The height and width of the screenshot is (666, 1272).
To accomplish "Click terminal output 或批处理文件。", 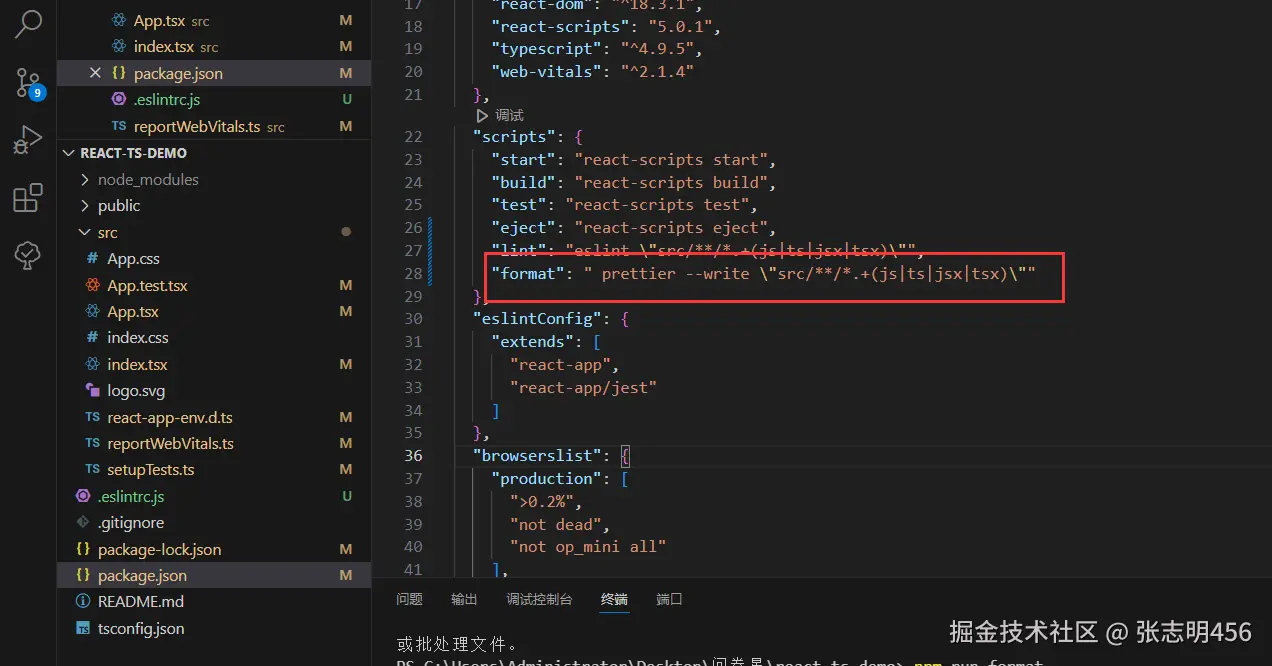I will point(457,643).
